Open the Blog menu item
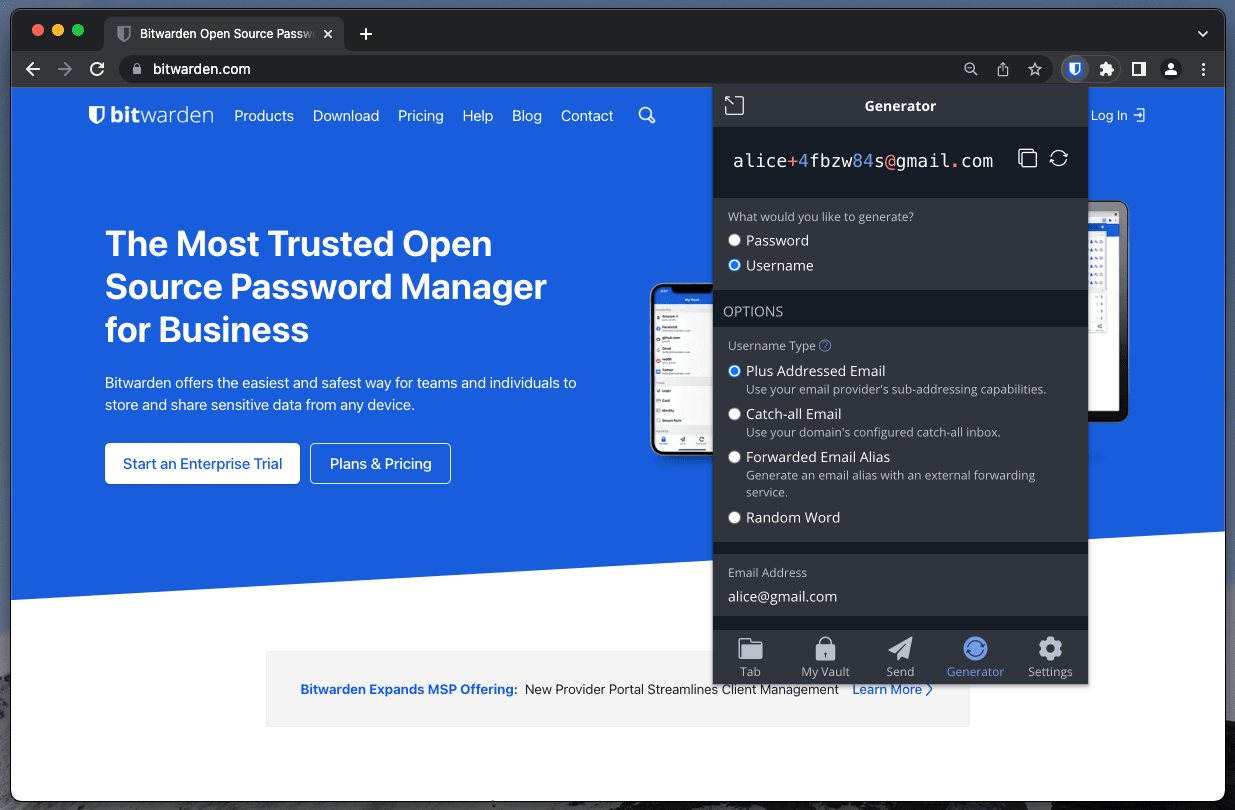1235x810 pixels. pyautogui.click(x=527, y=116)
